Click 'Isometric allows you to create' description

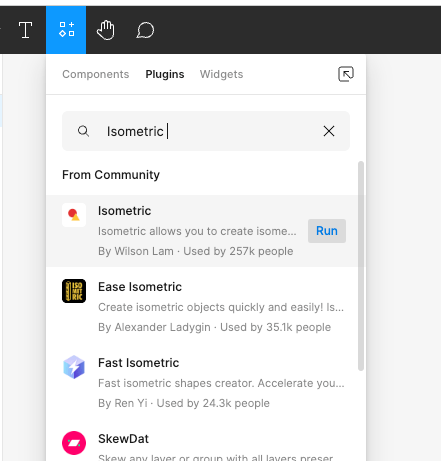point(197,231)
